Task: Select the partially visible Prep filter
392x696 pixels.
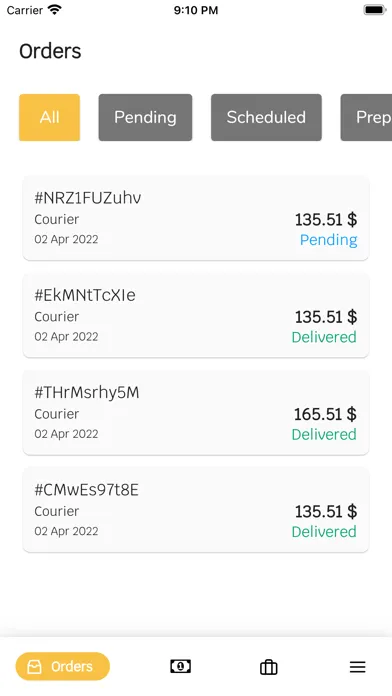Action: pos(366,117)
